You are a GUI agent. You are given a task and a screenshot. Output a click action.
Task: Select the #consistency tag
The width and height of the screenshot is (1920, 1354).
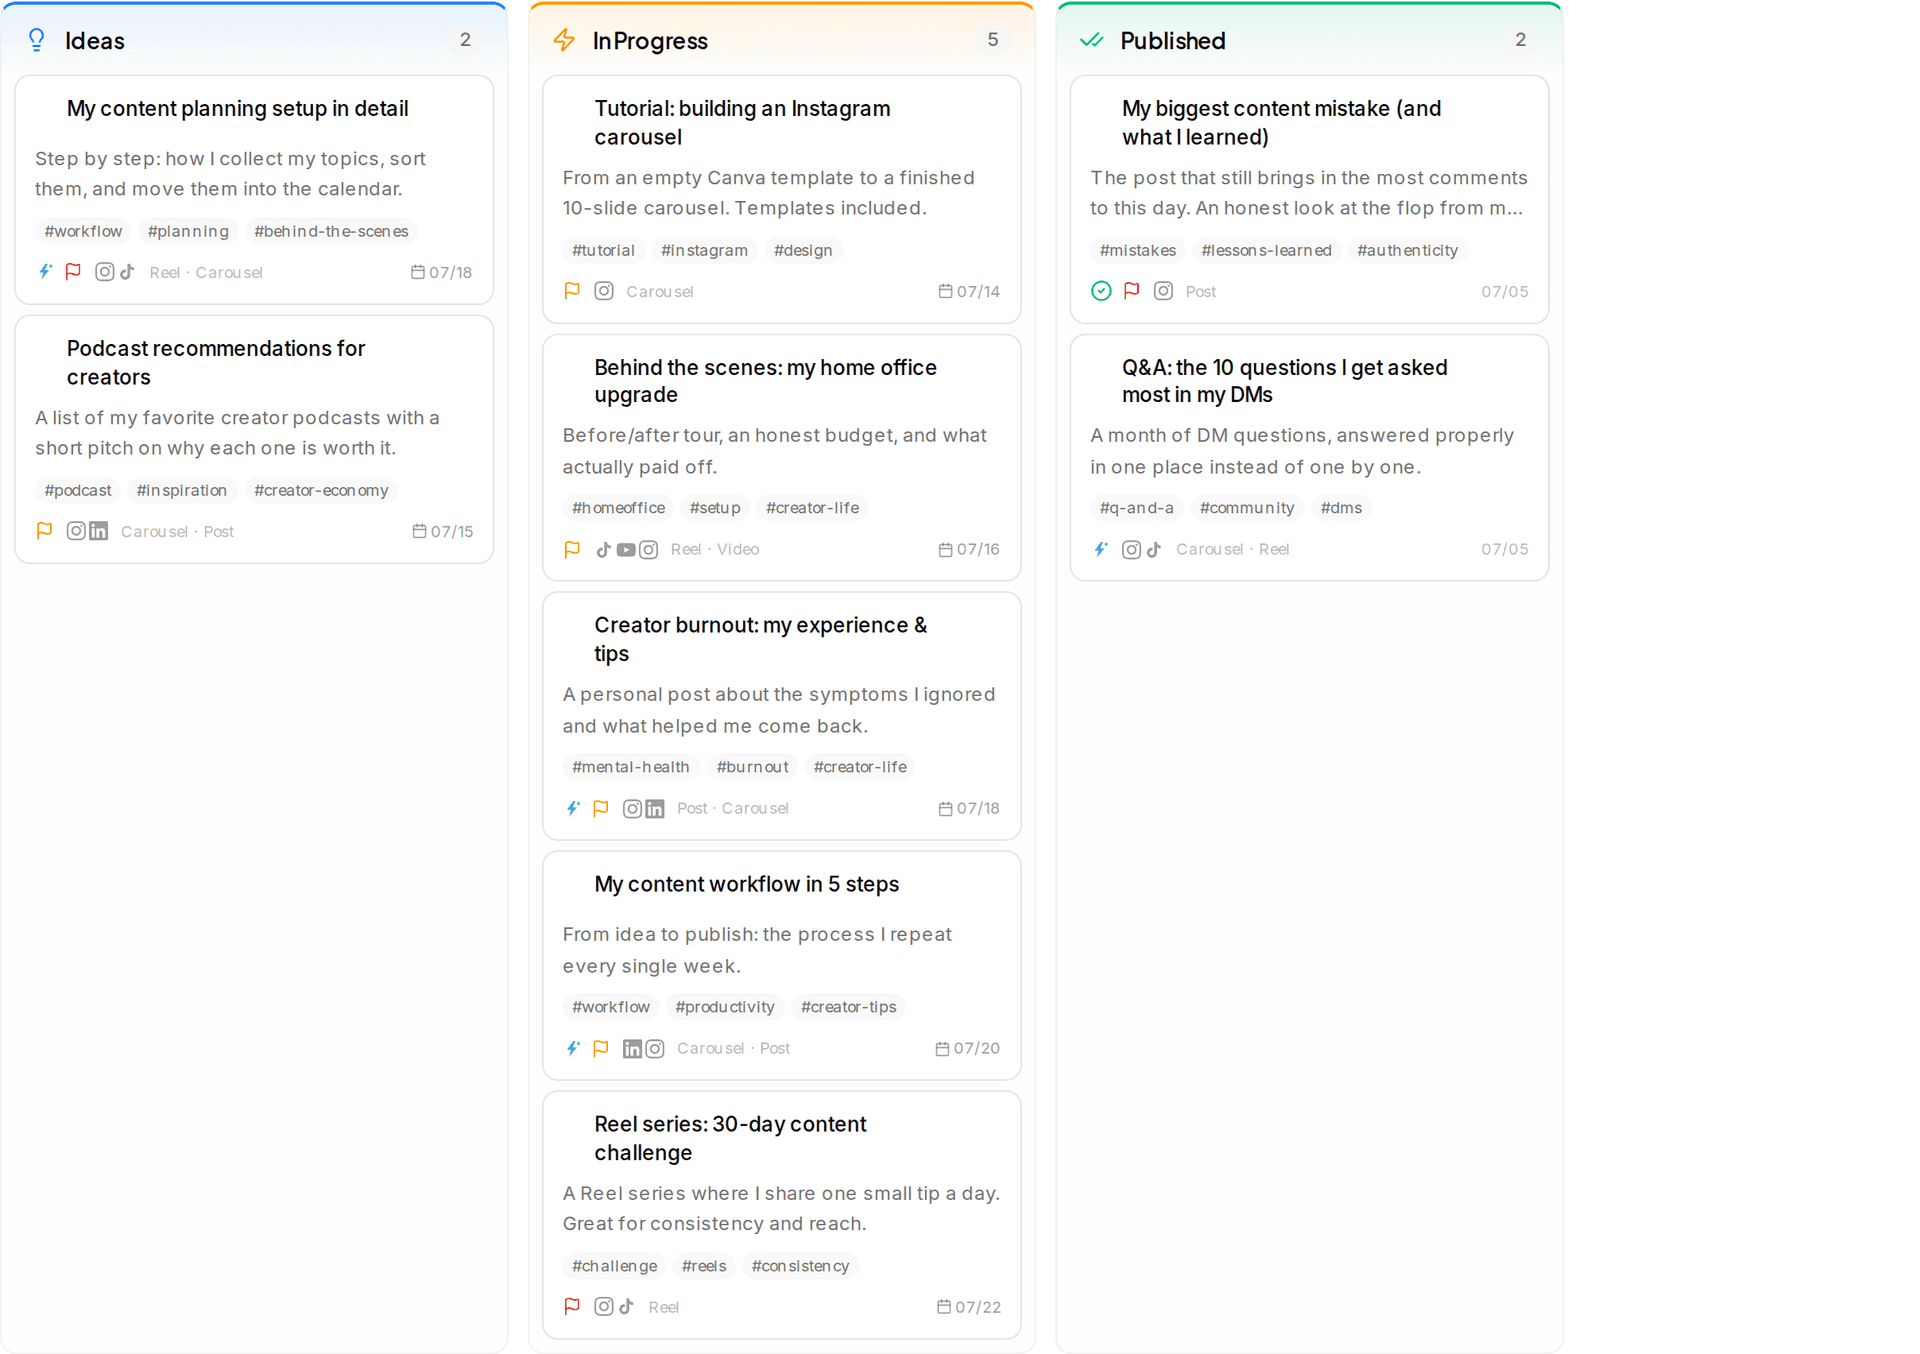tap(800, 1266)
